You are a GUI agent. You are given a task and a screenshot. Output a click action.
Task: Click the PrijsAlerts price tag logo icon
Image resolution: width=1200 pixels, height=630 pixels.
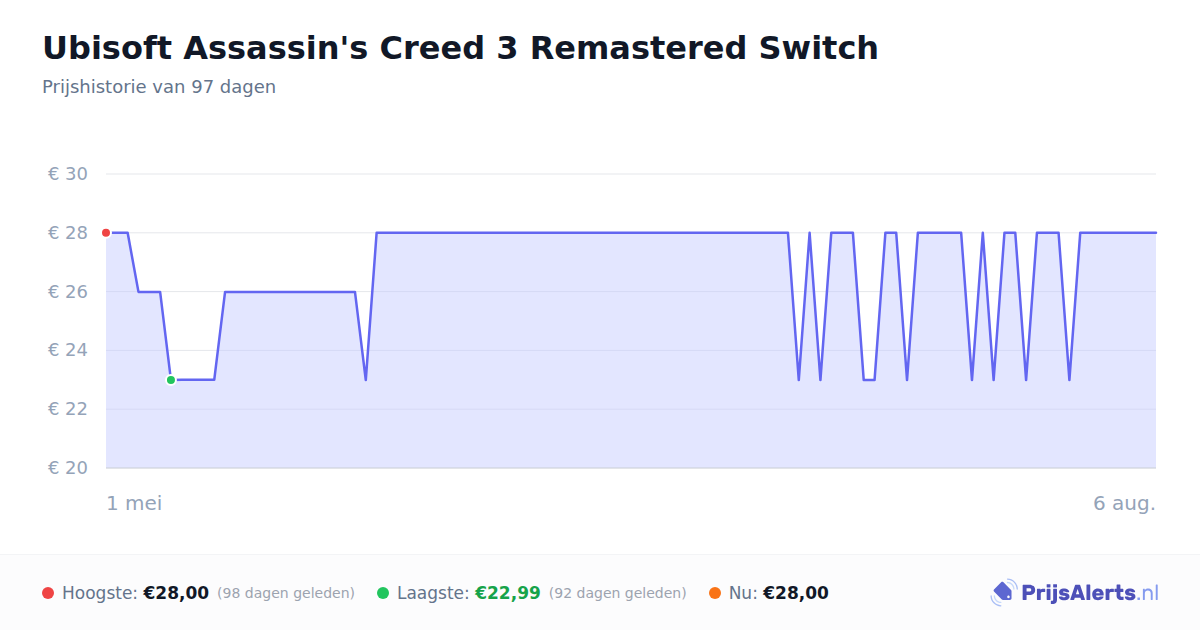(x=1003, y=593)
